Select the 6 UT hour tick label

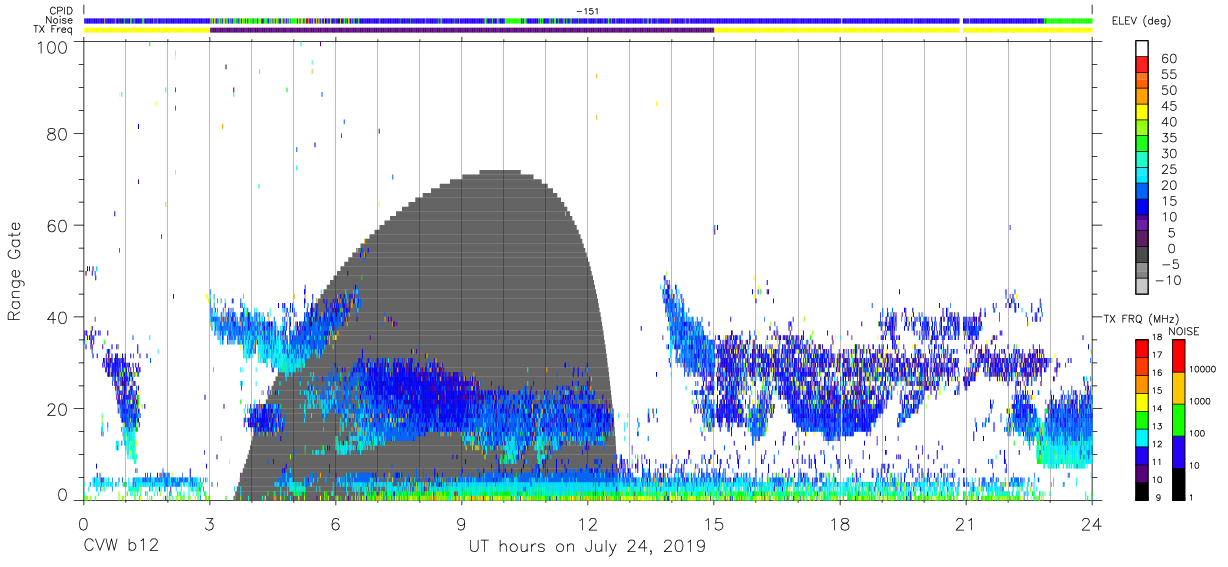tap(335, 525)
